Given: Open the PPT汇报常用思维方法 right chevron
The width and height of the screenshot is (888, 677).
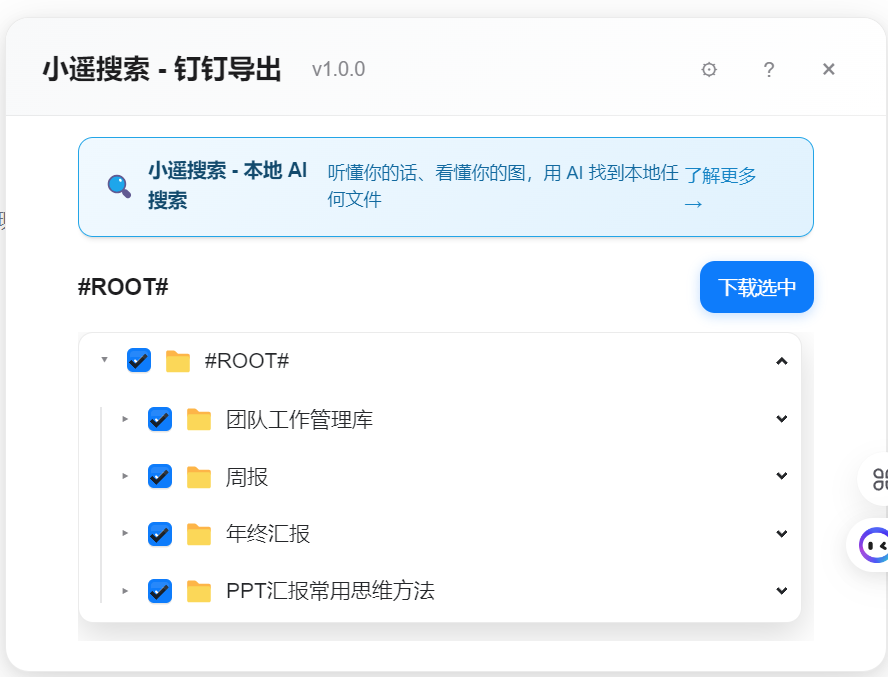Looking at the screenshot, I should [x=782, y=591].
